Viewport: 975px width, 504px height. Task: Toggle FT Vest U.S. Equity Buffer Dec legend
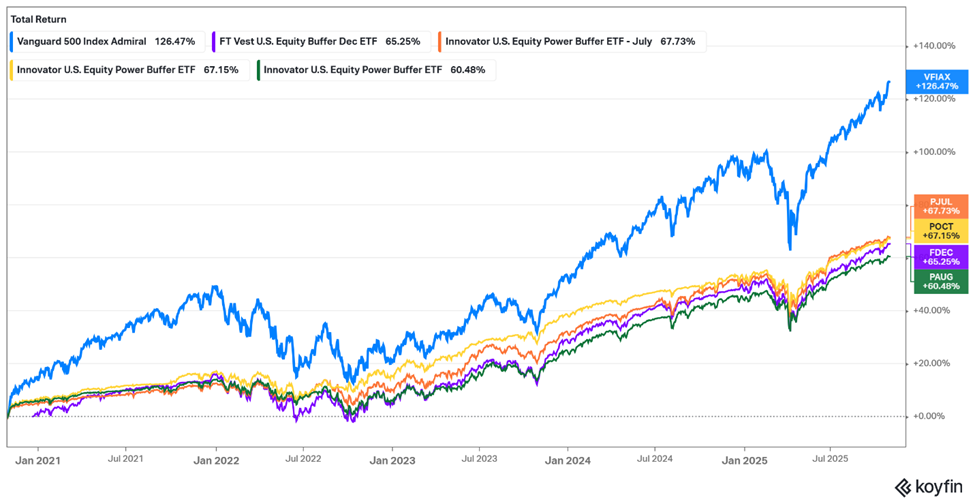323,42
